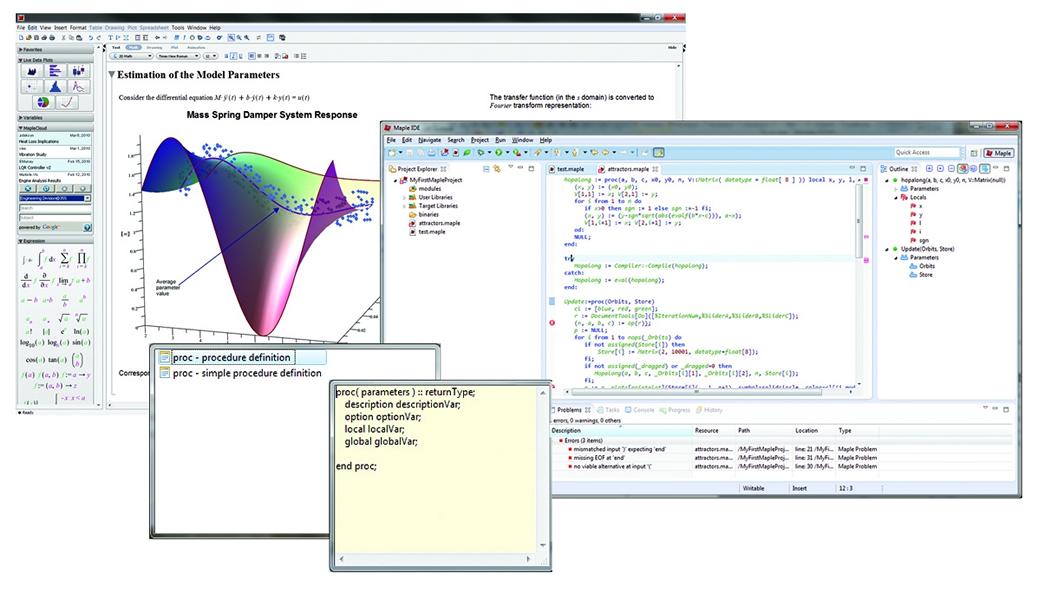Click the Undo icon in Maple worksheet toolbar
This screenshot has height=600, width=1038.
[91, 38]
